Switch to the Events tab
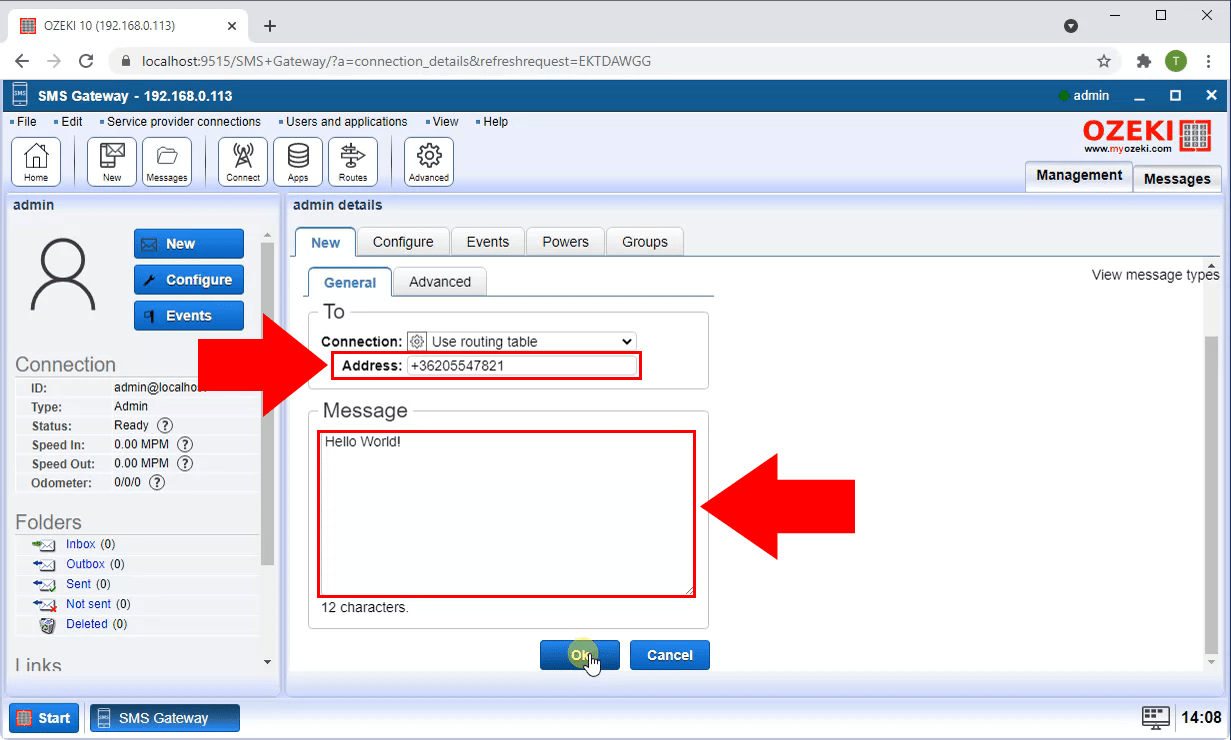Viewport: 1231px width, 740px height. [x=488, y=242]
